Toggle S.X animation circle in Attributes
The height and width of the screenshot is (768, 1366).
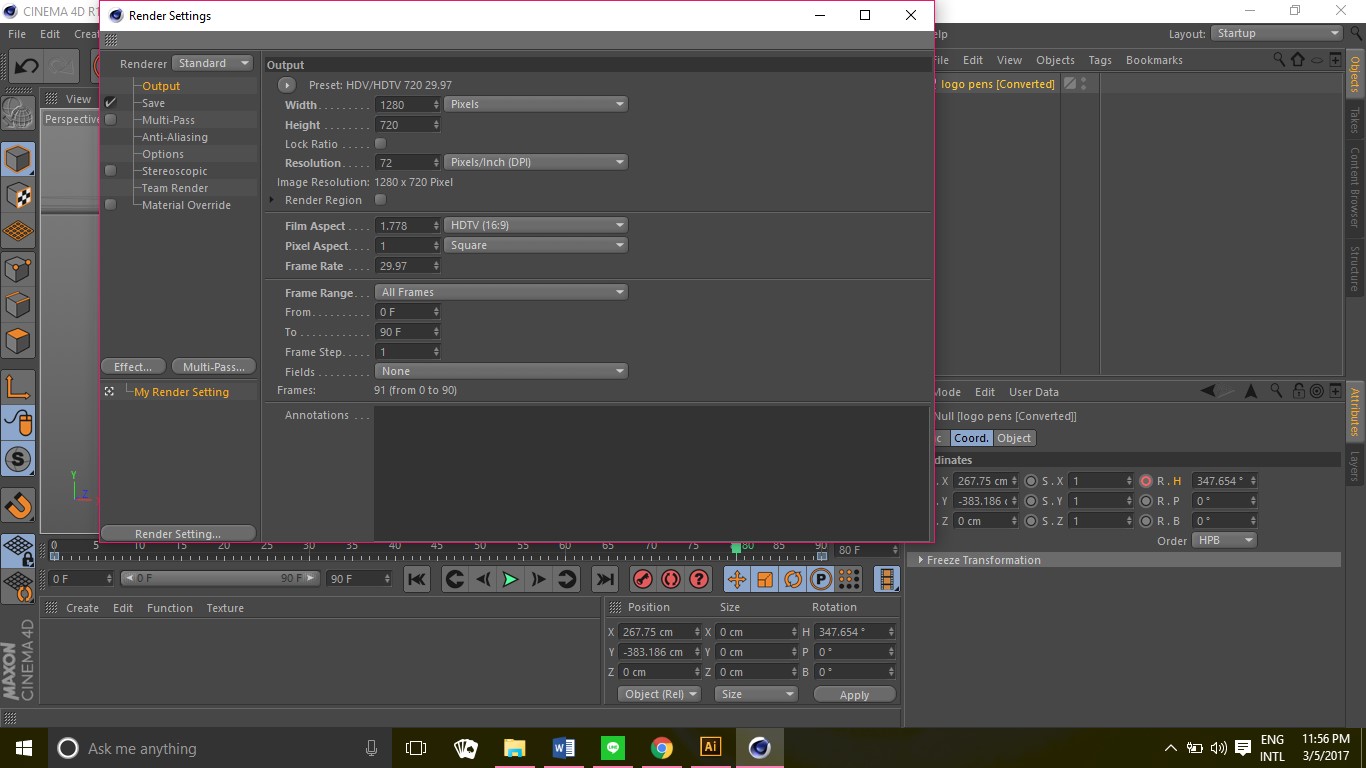[x=1031, y=481]
